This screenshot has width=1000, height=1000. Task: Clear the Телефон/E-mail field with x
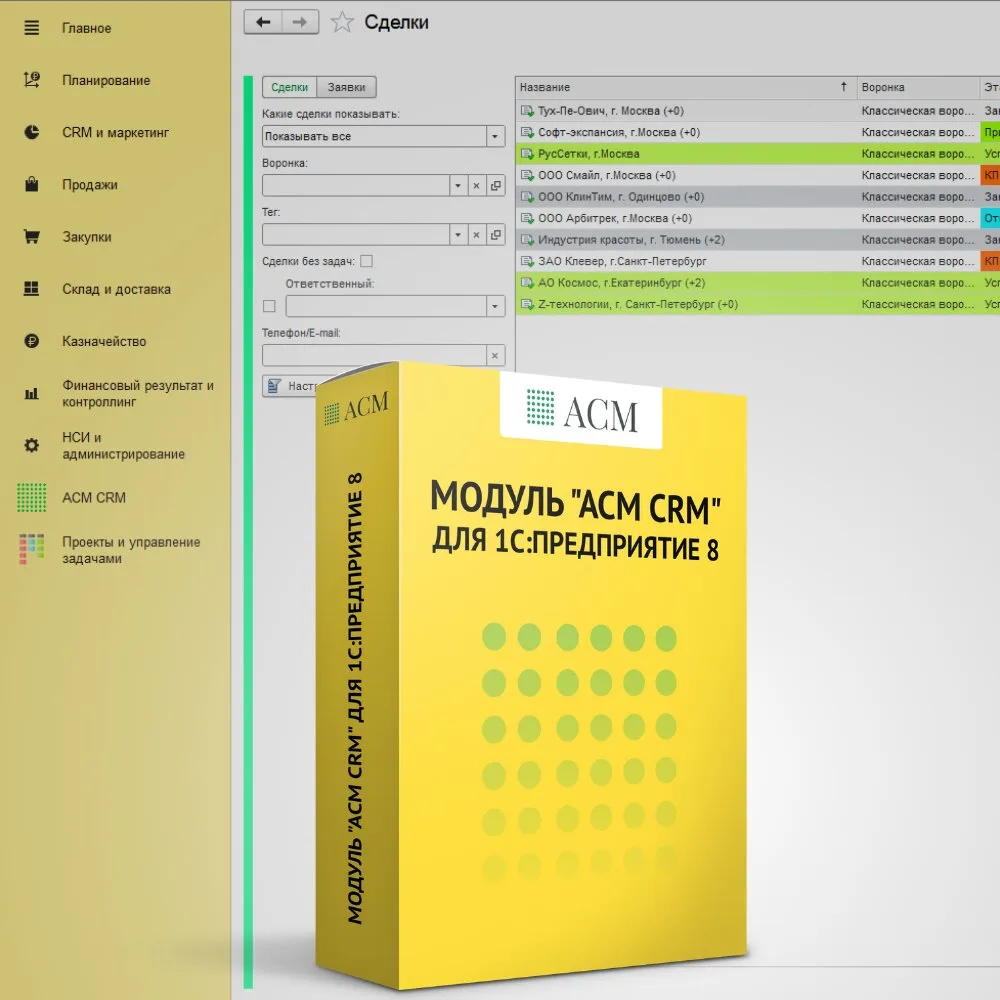tap(495, 355)
